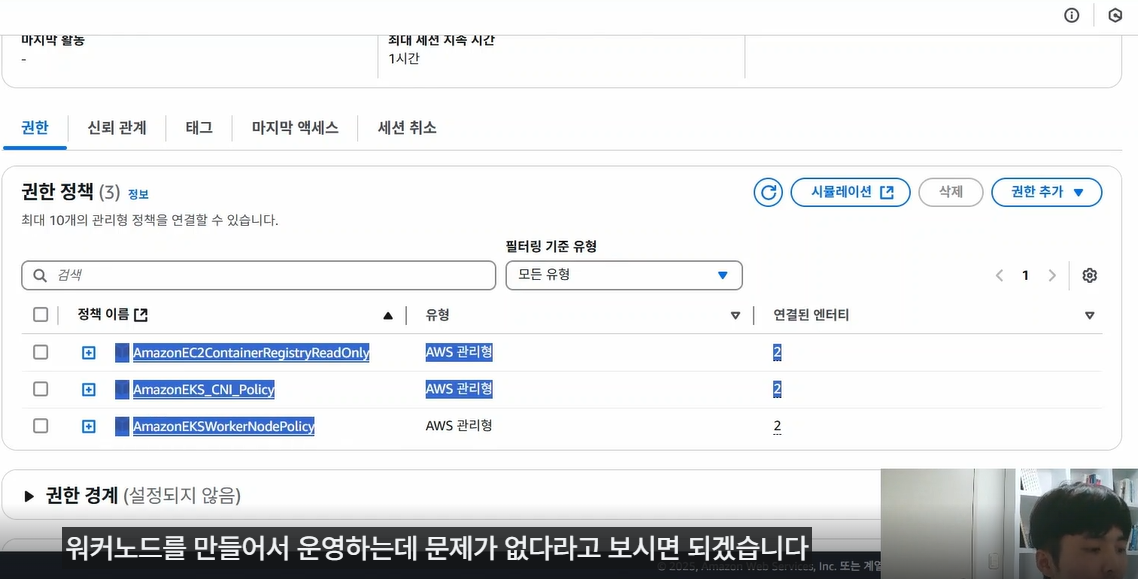
Task: Expand AmazonEC2ContainerRegistryReadOnly policy details
Action: [89, 353]
